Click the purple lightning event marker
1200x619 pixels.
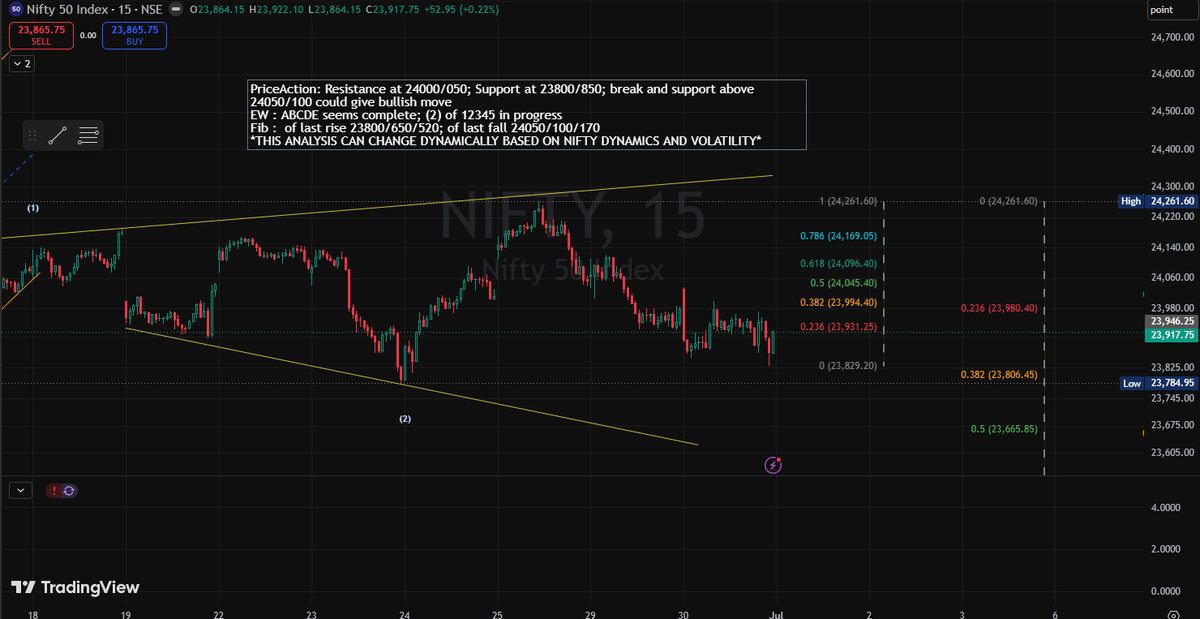coord(772,464)
